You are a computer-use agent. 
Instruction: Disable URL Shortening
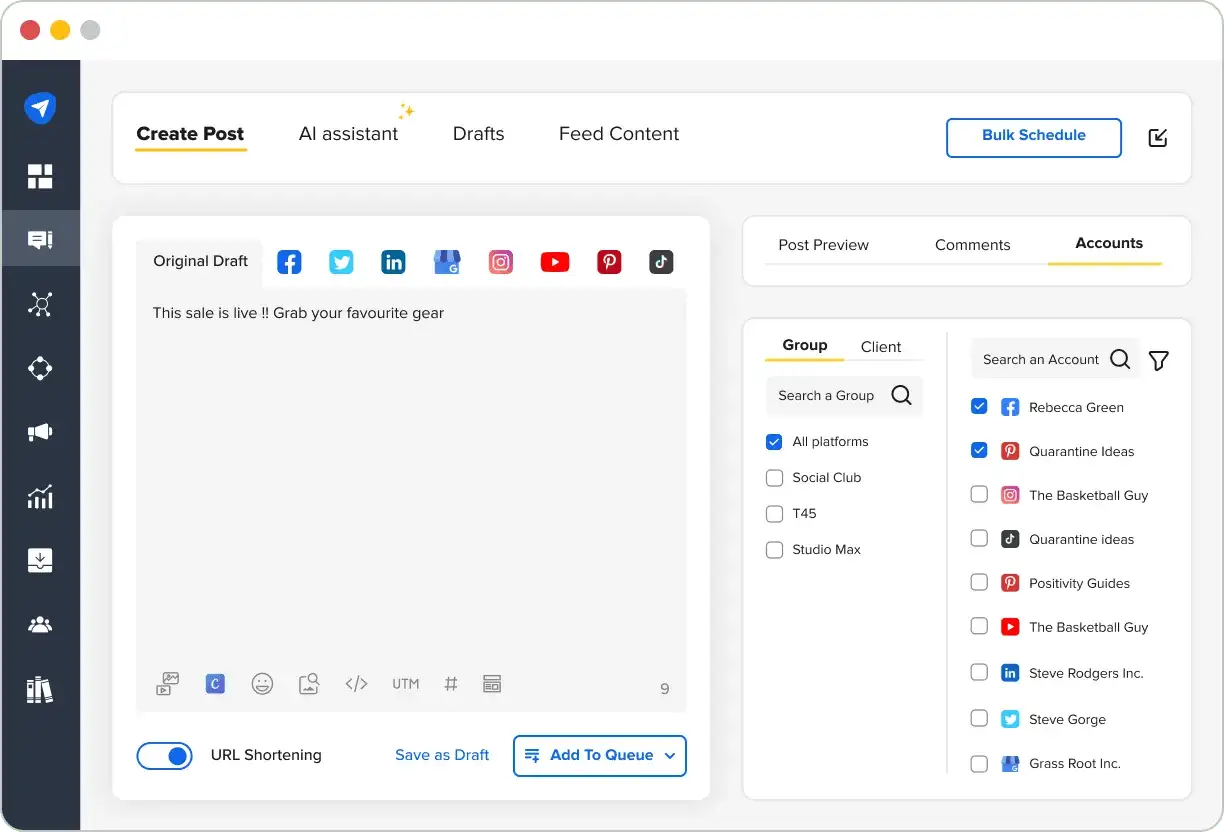[164, 756]
